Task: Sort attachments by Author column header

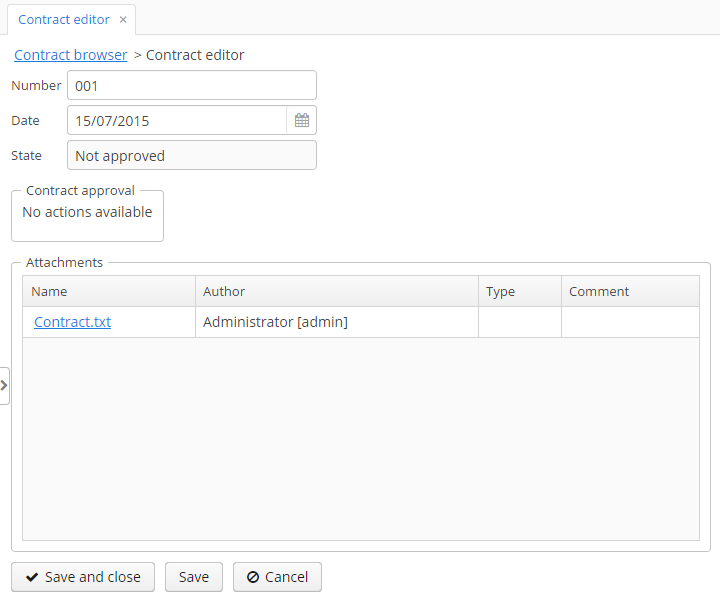Action: click(336, 292)
